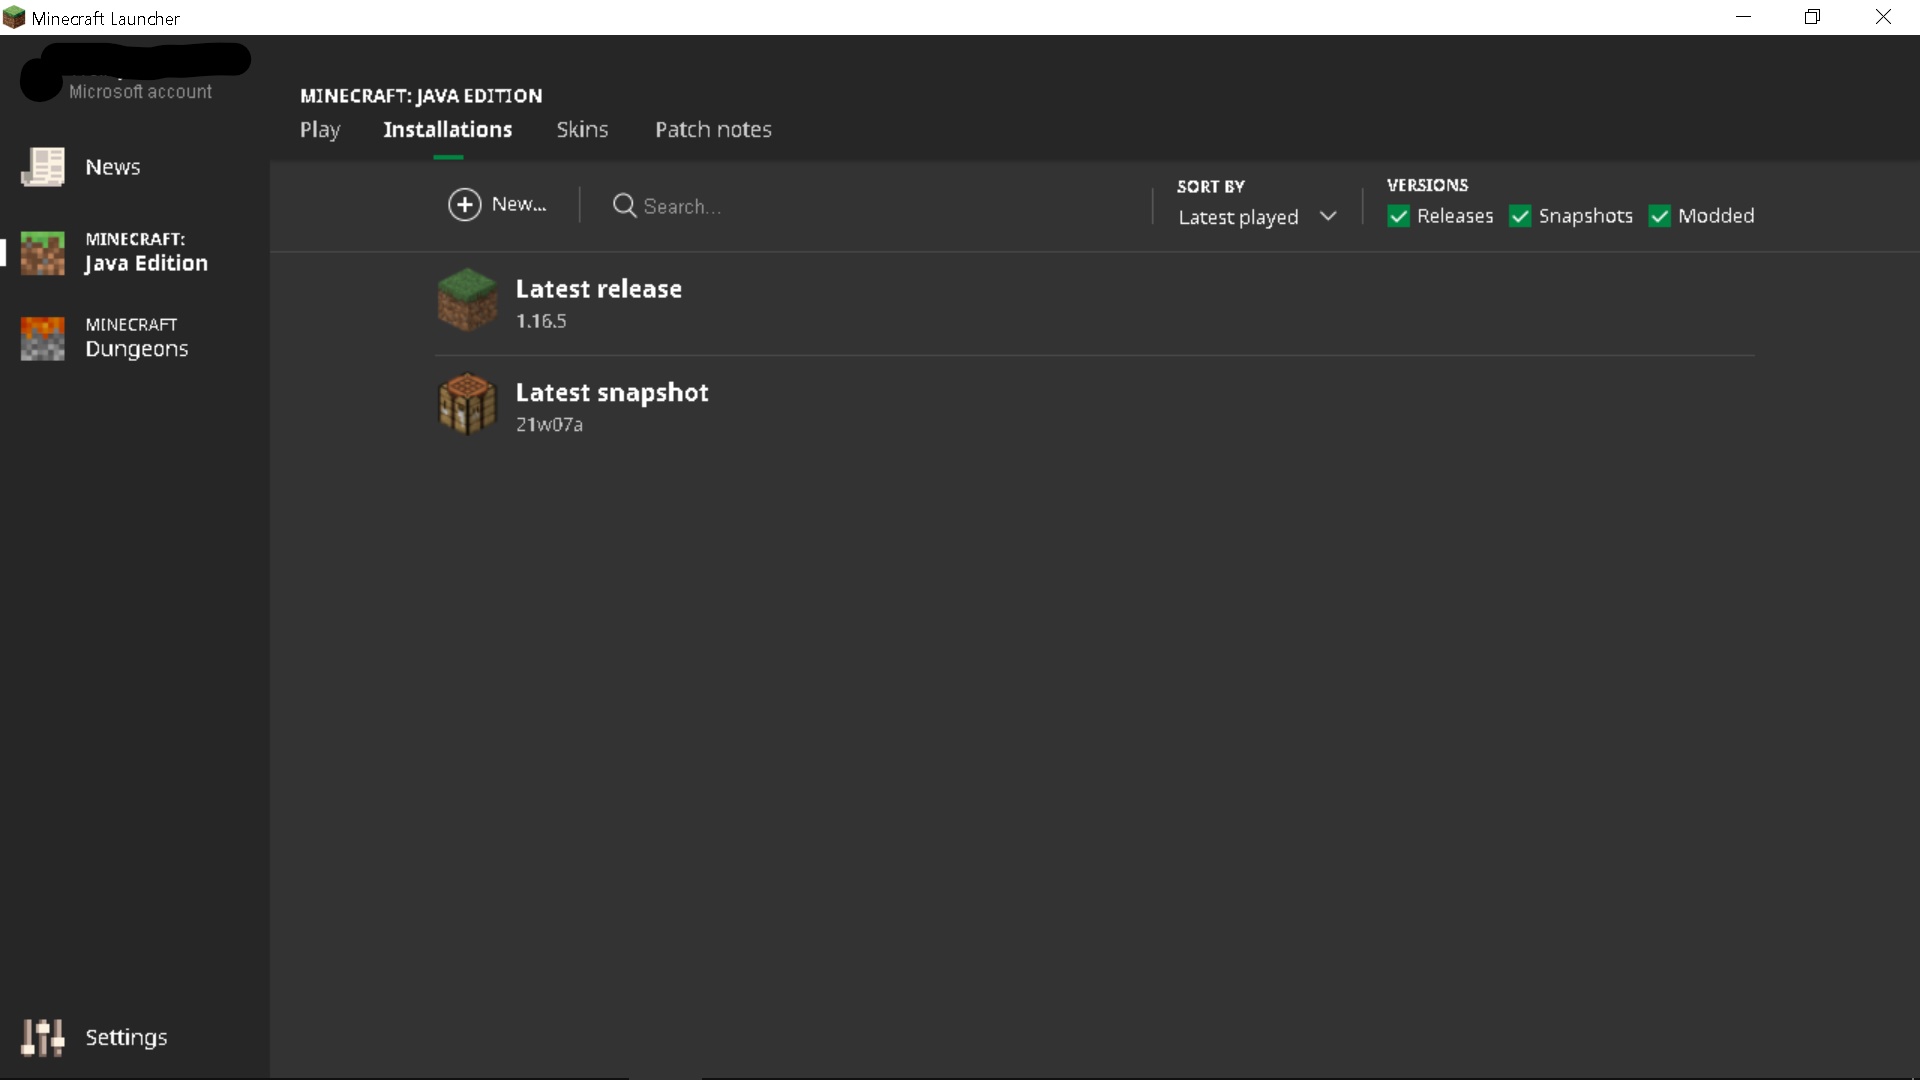Click the plus circle New installation icon

click(464, 205)
